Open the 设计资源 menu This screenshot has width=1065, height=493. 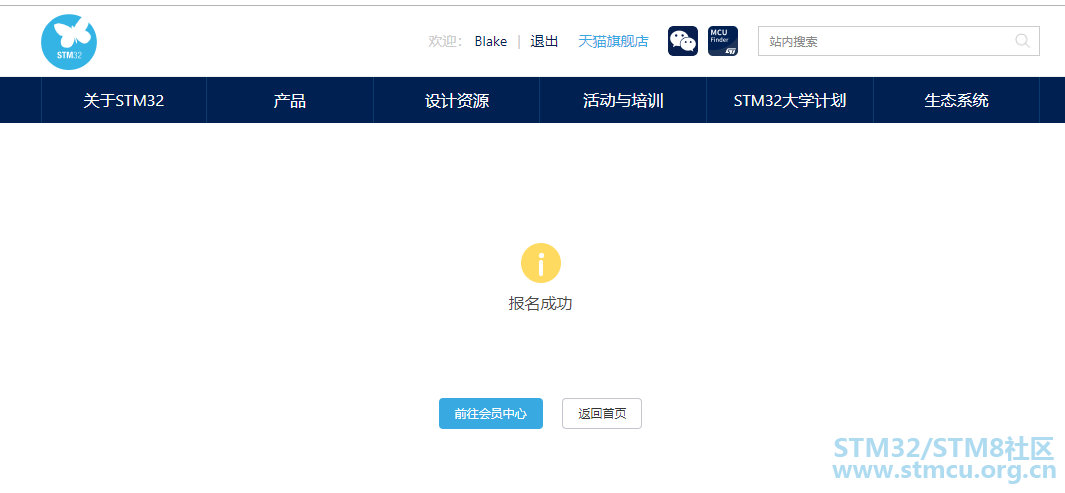456,101
